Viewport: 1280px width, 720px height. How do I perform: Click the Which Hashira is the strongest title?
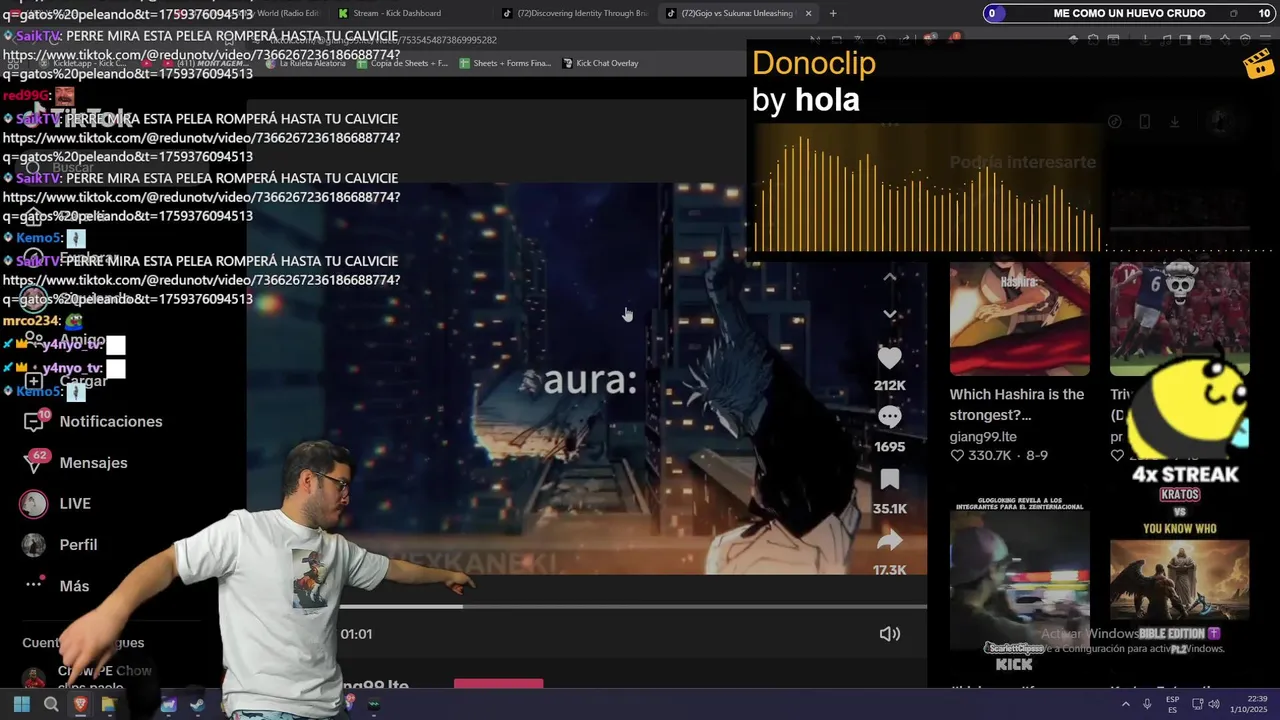1016,405
